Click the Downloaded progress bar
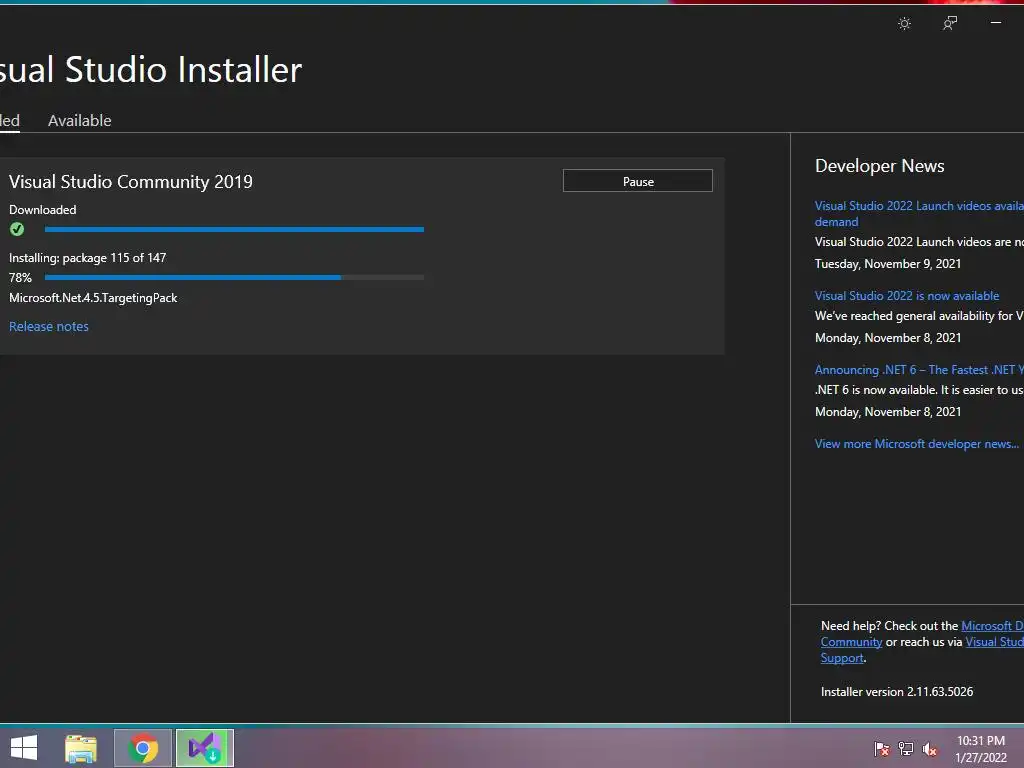 [x=234, y=229]
